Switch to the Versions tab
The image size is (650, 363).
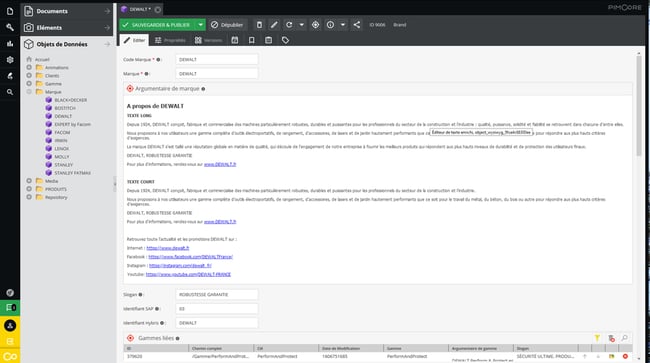pyautogui.click(x=209, y=40)
